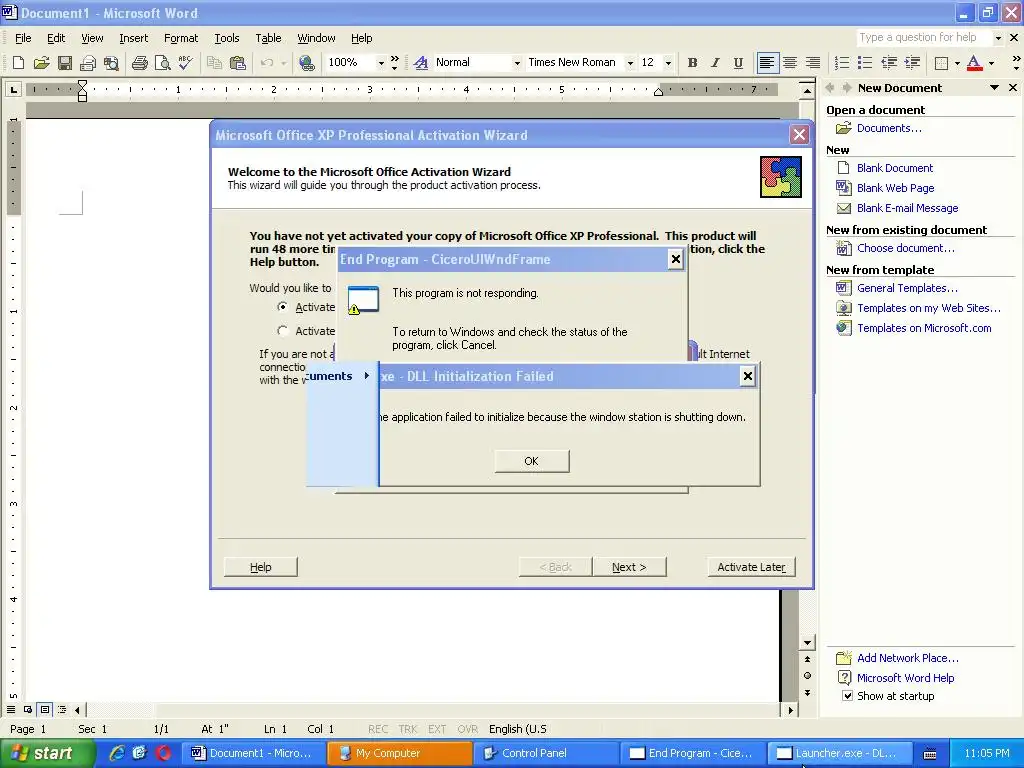The width and height of the screenshot is (1024, 768).
Task: Toggle Italic formatting
Action: pos(715,63)
